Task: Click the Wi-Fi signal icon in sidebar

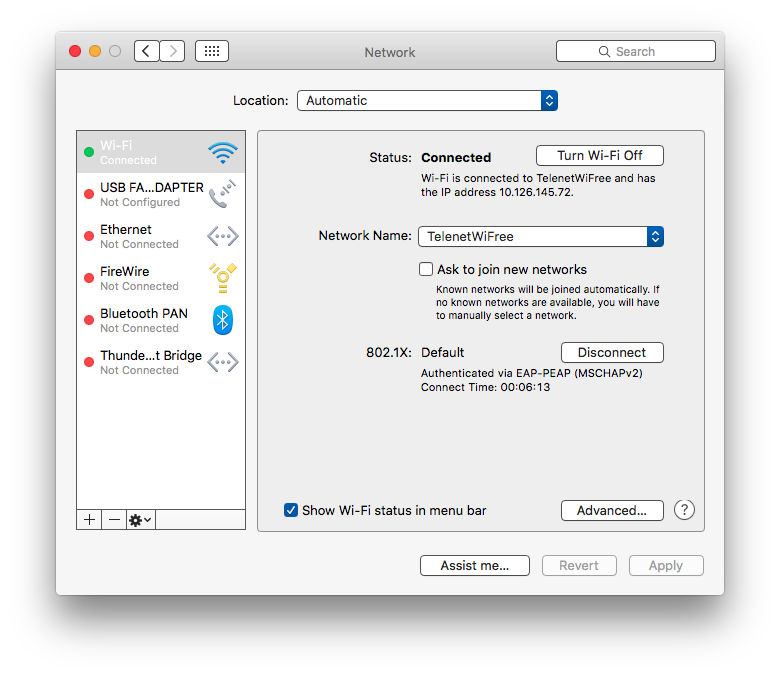Action: click(222, 153)
